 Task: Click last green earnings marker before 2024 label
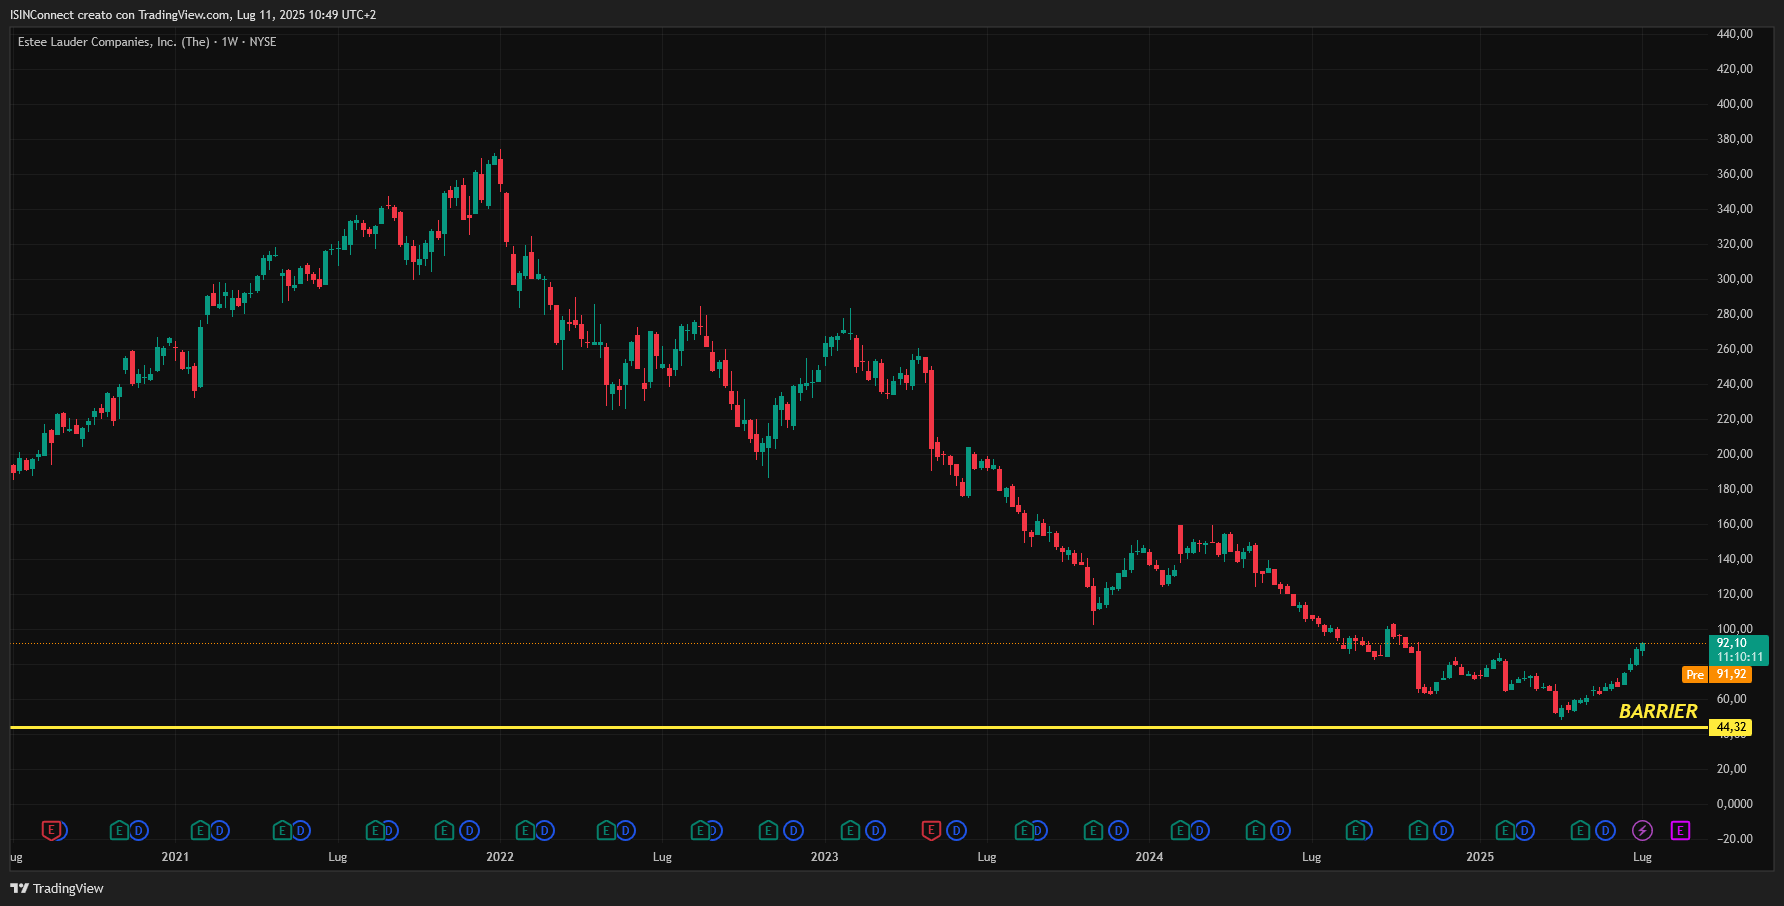[x=1093, y=830]
